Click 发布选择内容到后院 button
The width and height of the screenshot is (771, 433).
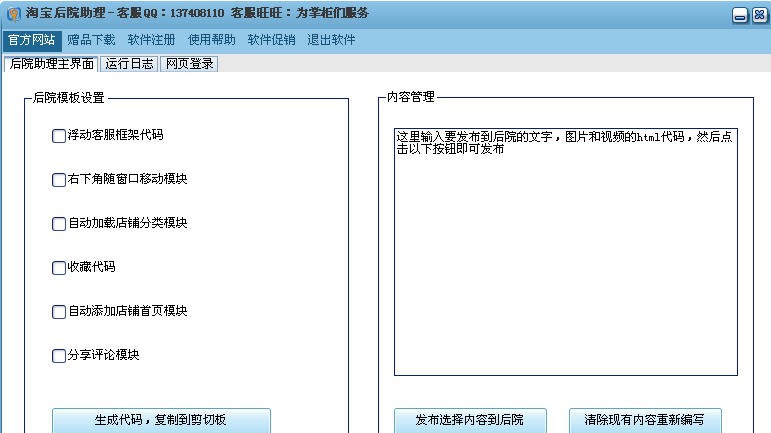coord(470,420)
